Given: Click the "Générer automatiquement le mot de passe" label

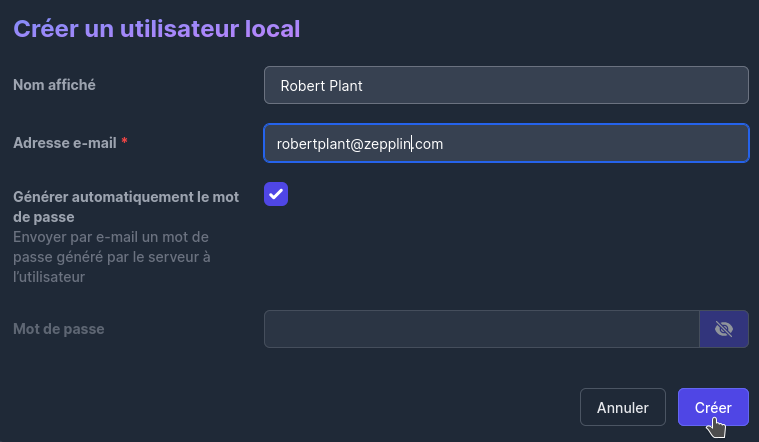Looking at the screenshot, I should point(126,207).
